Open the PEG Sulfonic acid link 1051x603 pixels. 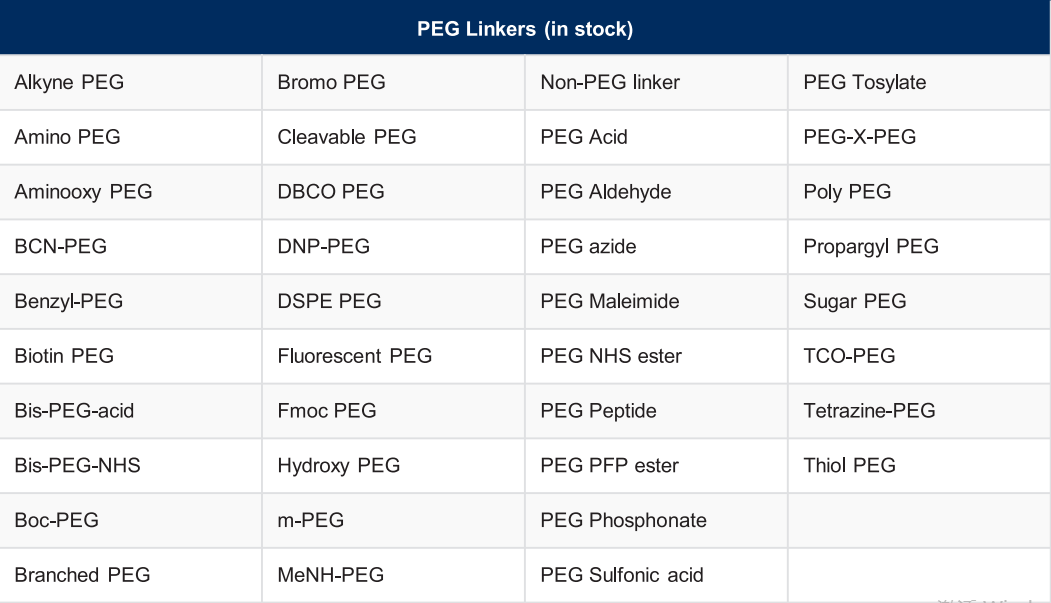click(x=621, y=575)
